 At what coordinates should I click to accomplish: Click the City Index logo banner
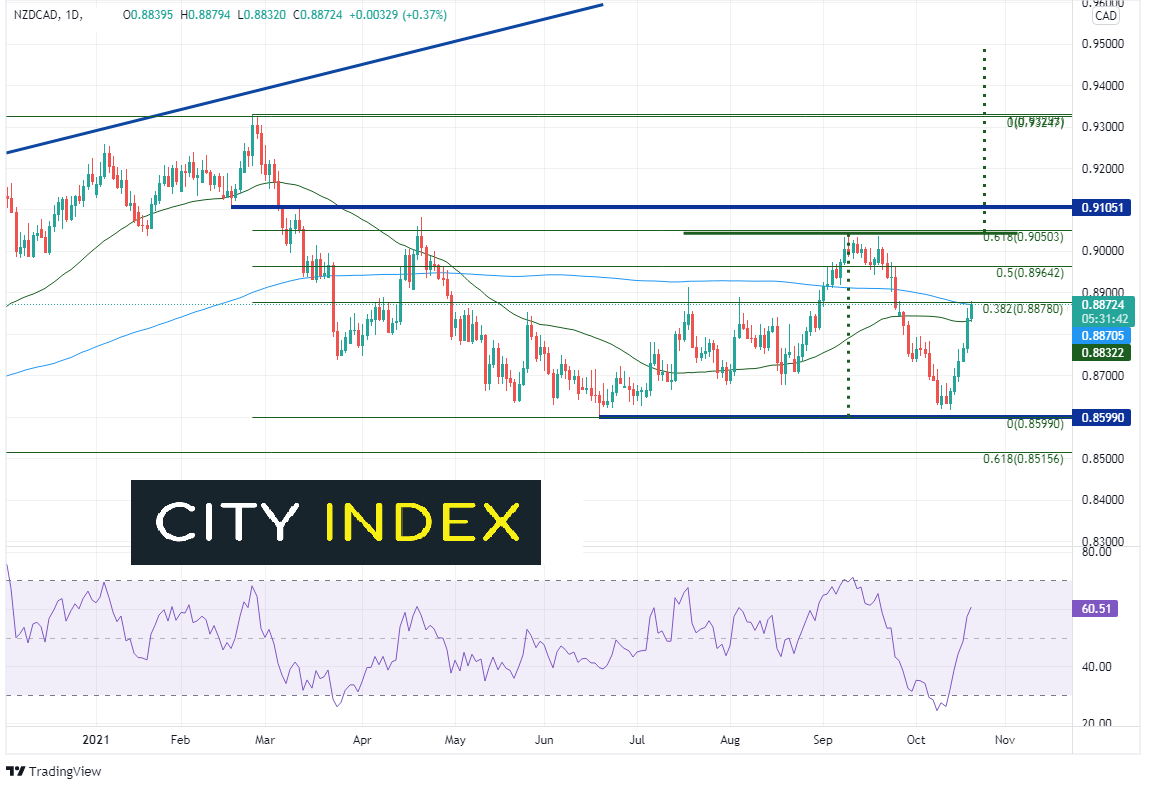pos(336,522)
